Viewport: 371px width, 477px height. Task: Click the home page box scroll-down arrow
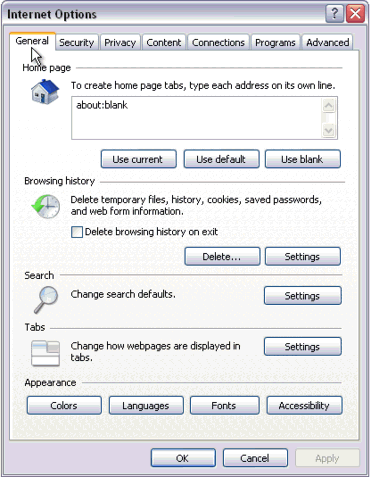[x=329, y=130]
